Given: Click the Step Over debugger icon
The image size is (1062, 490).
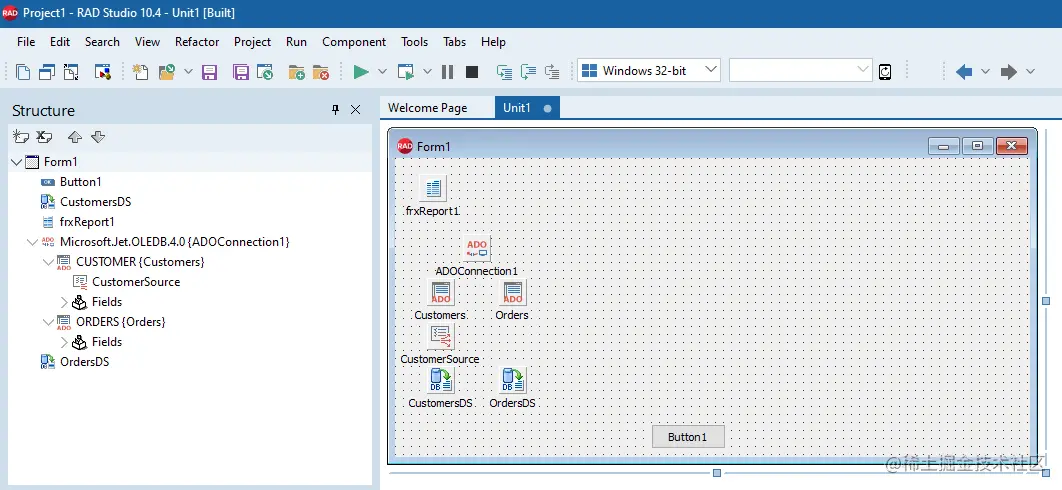Looking at the screenshot, I should pos(528,72).
